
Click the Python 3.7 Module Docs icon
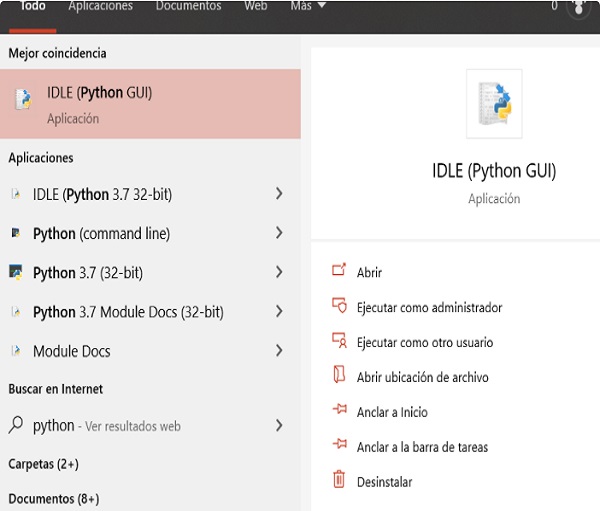point(16,312)
